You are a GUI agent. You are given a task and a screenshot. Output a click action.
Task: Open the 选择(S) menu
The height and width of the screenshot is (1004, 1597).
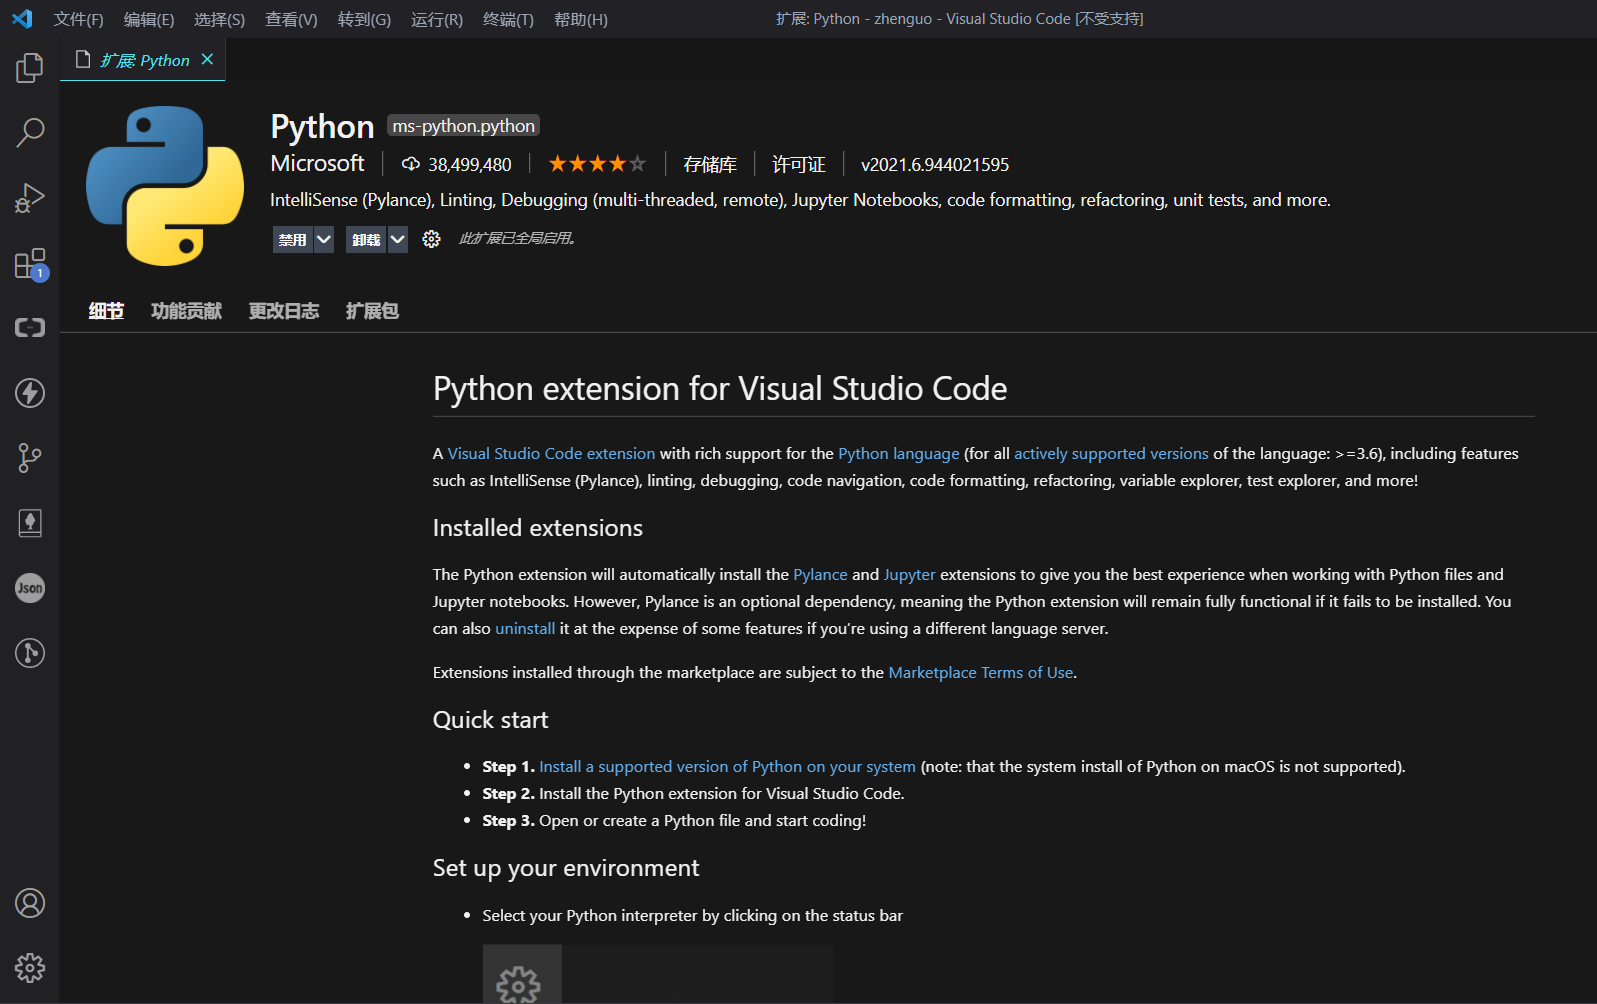219,19
